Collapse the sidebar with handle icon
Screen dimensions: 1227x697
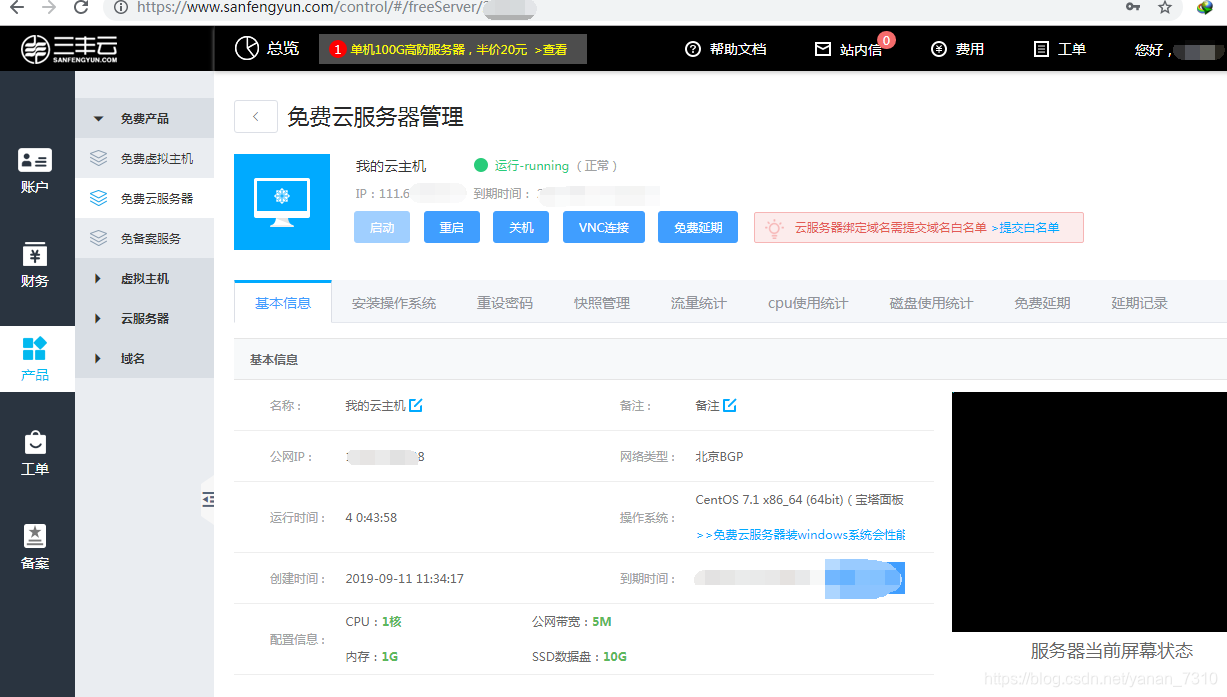pyautogui.click(x=207, y=500)
